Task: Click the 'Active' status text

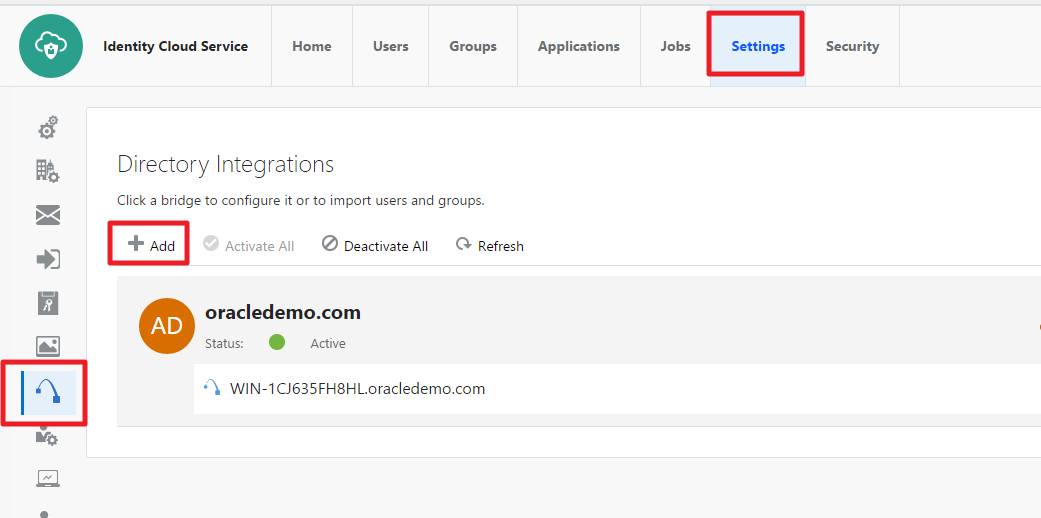Action: click(328, 343)
